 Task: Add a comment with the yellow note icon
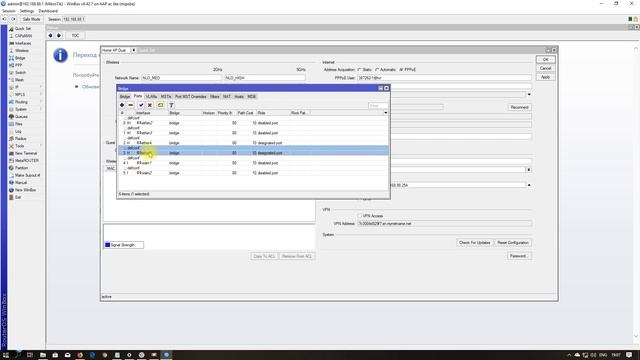pos(160,105)
